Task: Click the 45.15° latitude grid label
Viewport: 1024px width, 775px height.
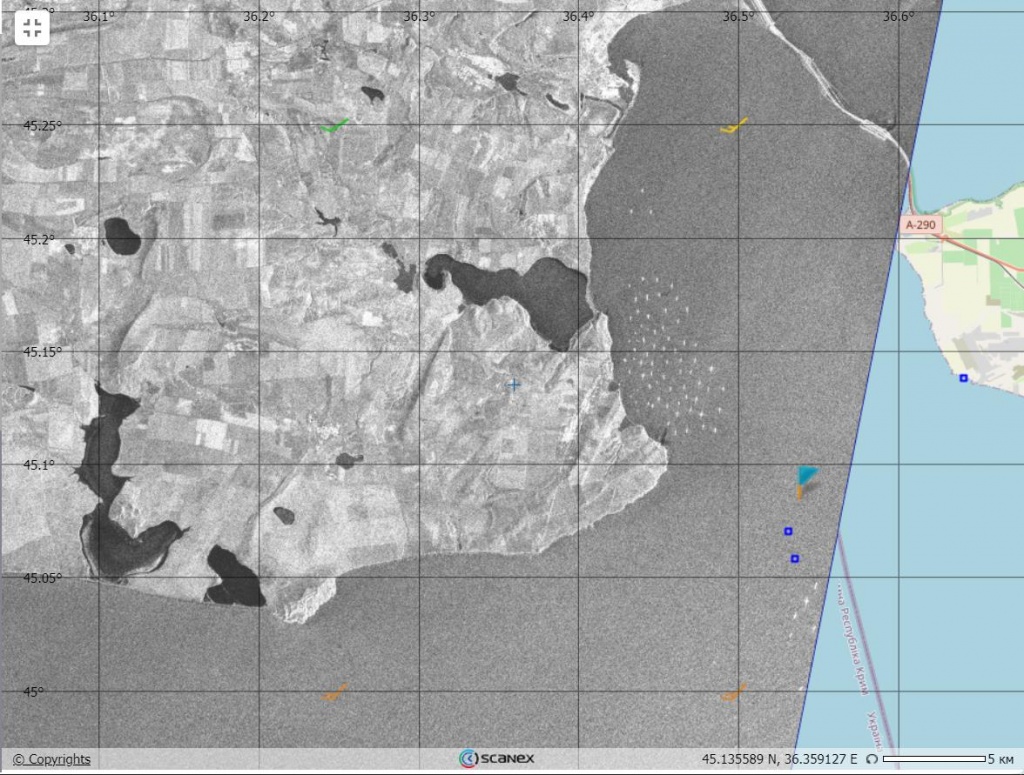Action: tap(42, 353)
